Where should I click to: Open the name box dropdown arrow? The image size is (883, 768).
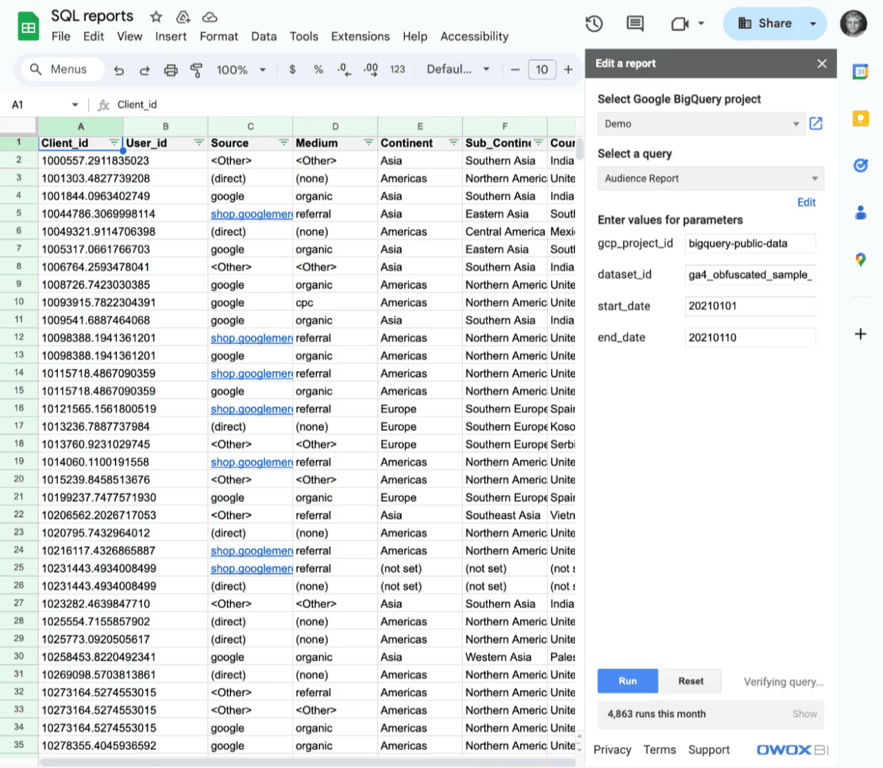[x=75, y=105]
